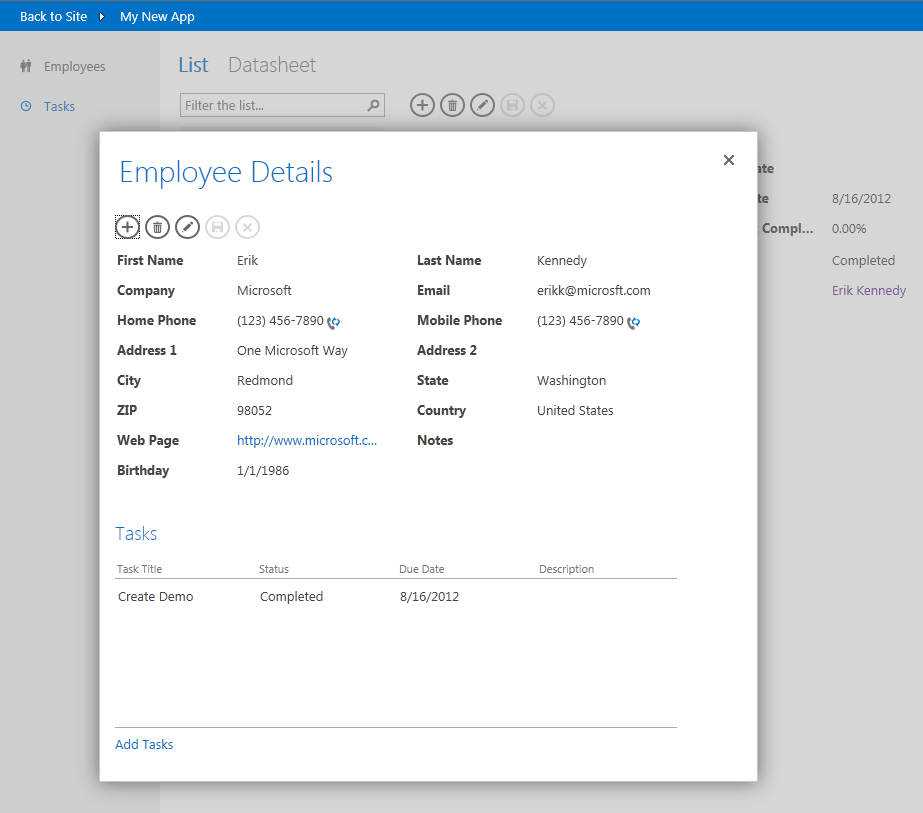Delete the employee using the trash icon
The width and height of the screenshot is (923, 813).
click(157, 227)
